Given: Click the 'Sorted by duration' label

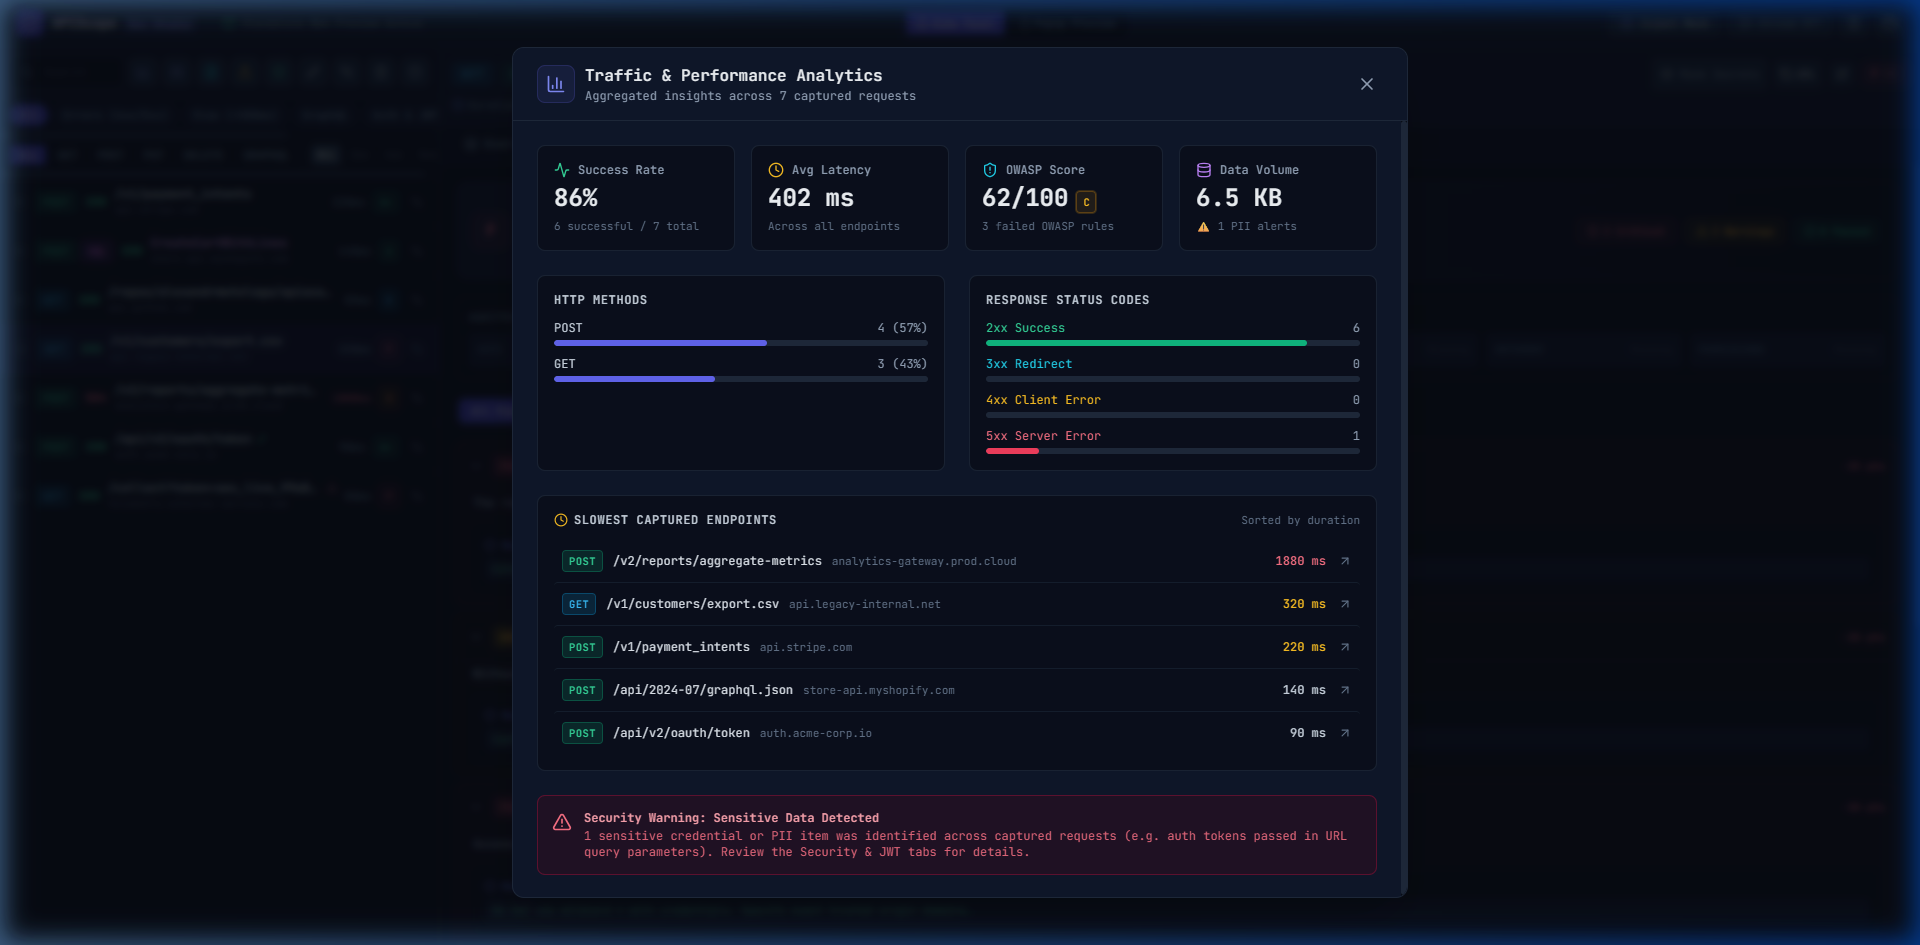Looking at the screenshot, I should tap(1300, 520).
